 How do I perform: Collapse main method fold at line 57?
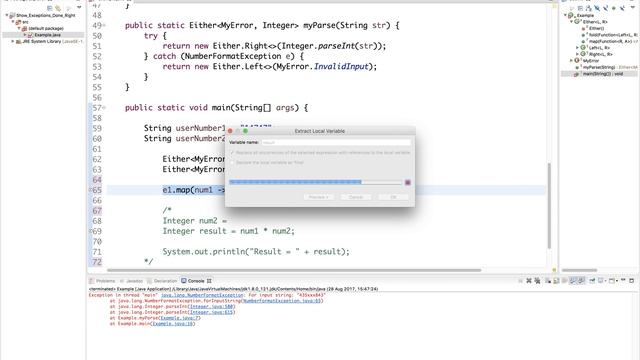tap(104, 108)
